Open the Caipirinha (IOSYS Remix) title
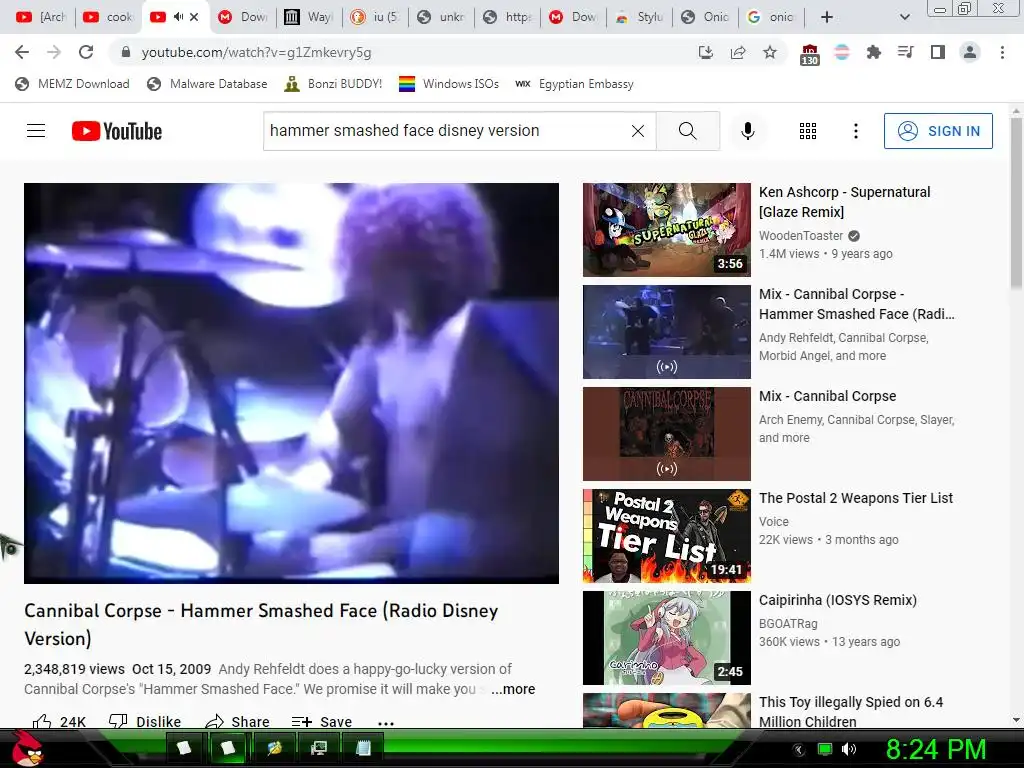Image resolution: width=1024 pixels, height=768 pixels. [x=837, y=600]
